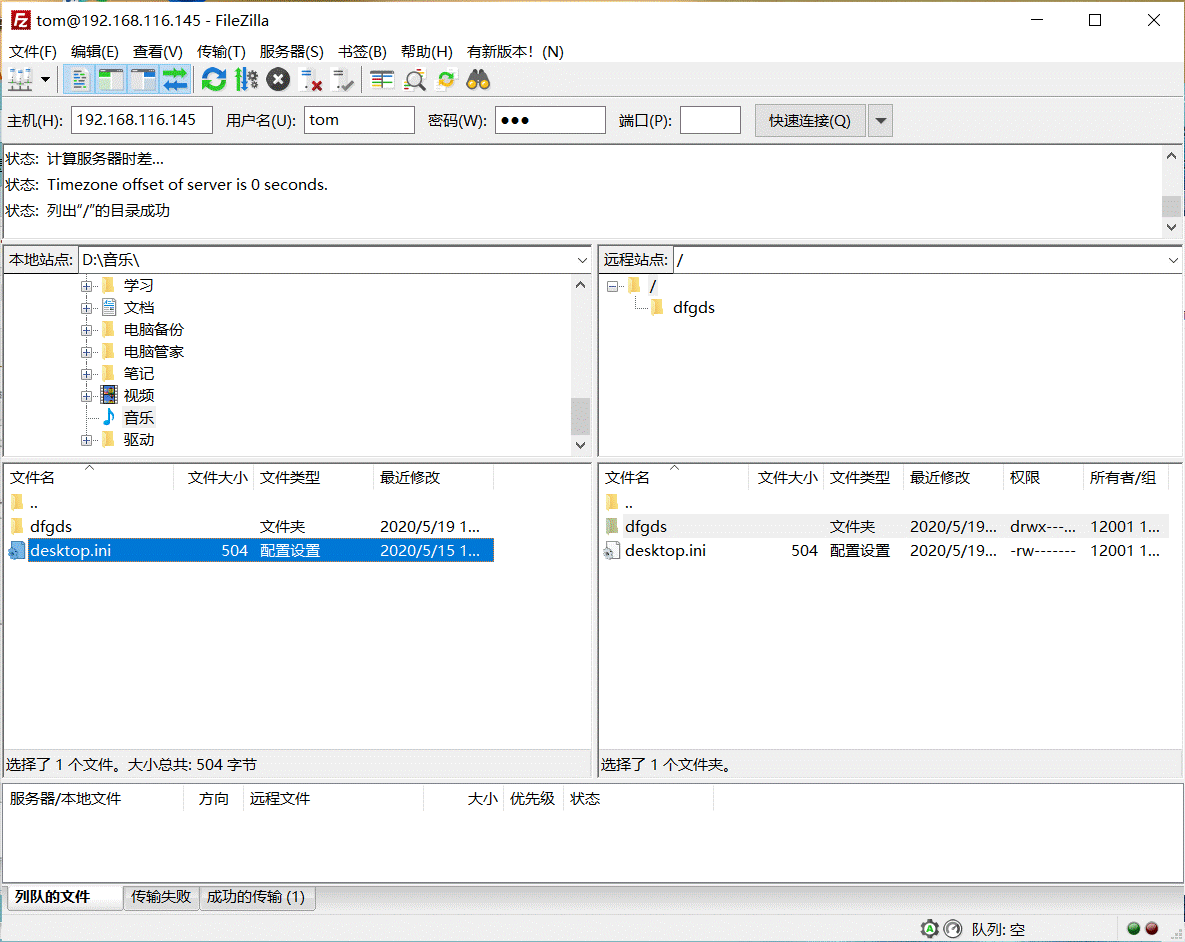Click encryption status gear icon
1185x942 pixels.
tap(930, 928)
